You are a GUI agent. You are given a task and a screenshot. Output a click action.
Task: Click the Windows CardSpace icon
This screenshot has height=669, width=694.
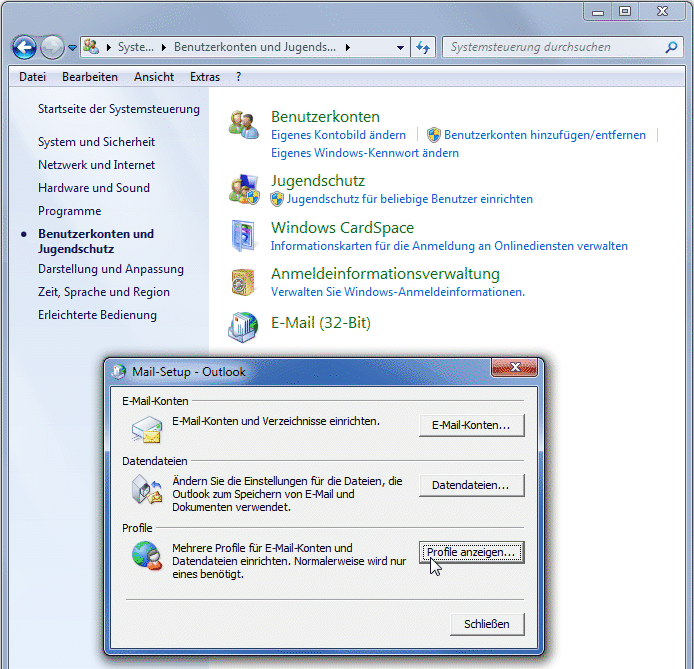click(x=244, y=235)
